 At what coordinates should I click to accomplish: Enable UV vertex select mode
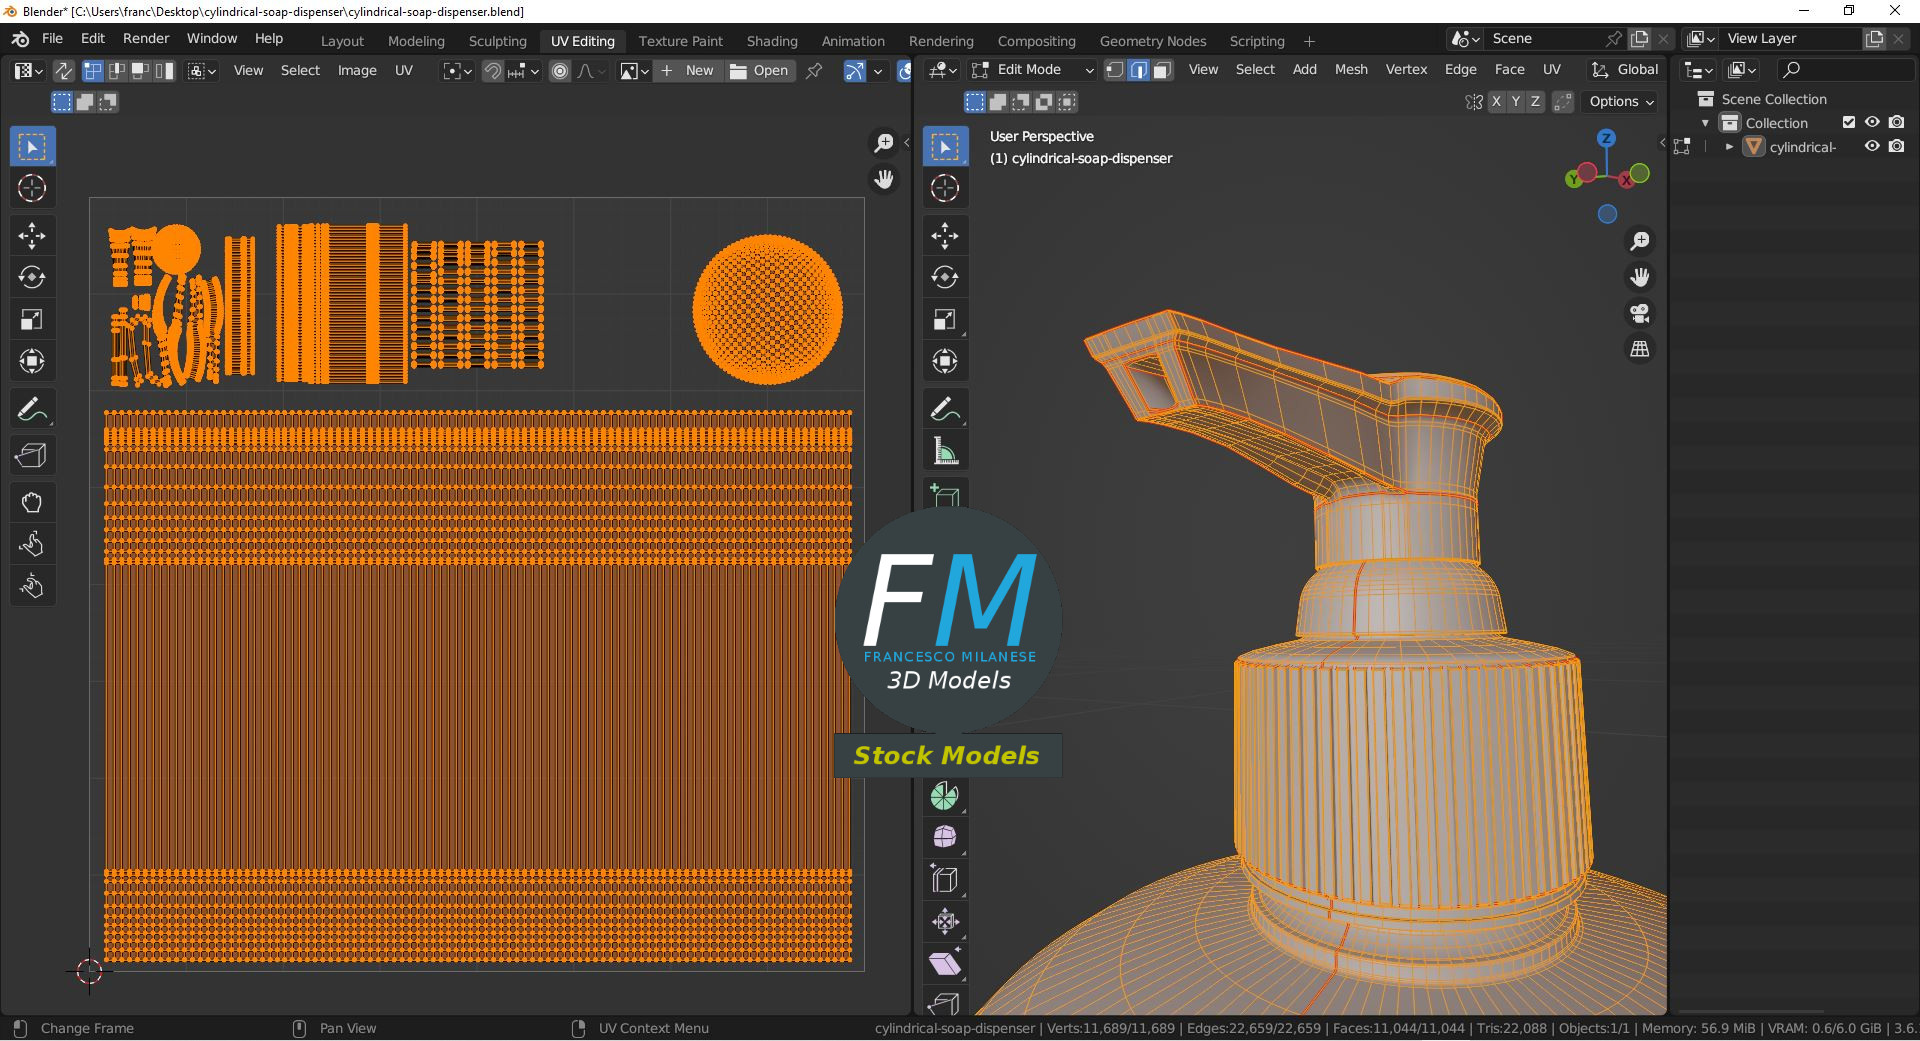(x=93, y=71)
